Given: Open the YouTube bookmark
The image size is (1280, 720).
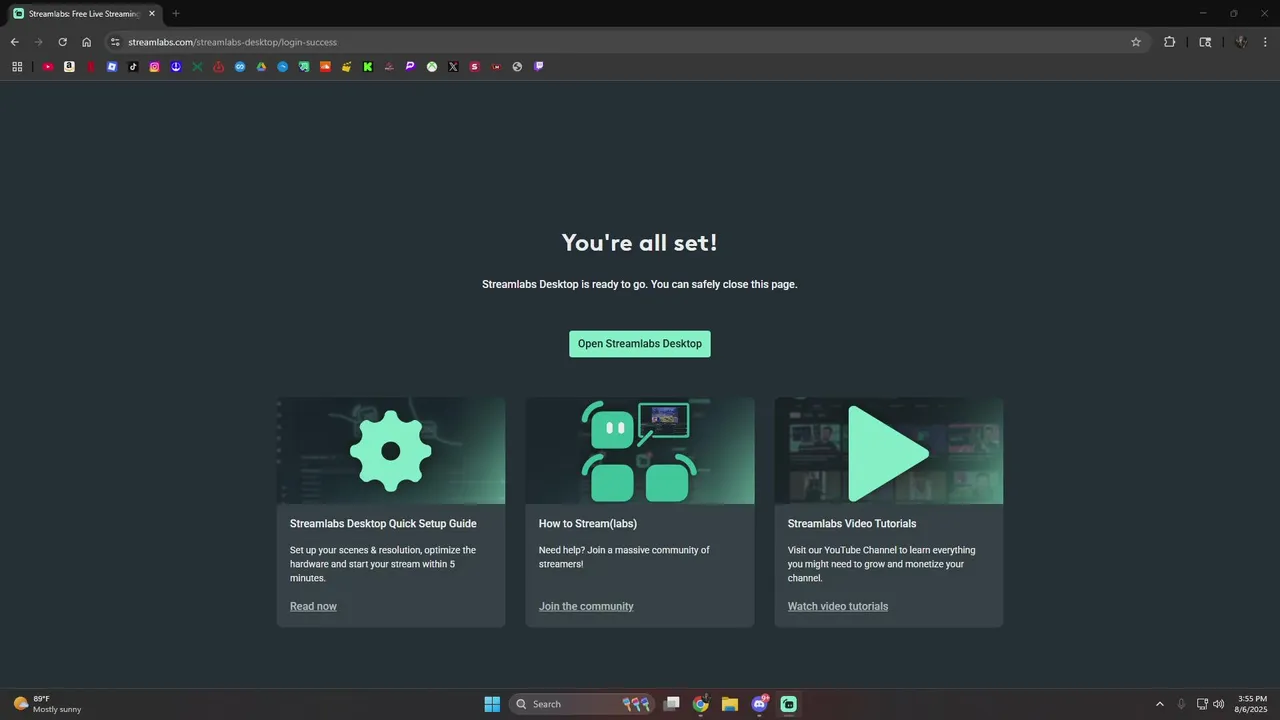Looking at the screenshot, I should click(48, 67).
